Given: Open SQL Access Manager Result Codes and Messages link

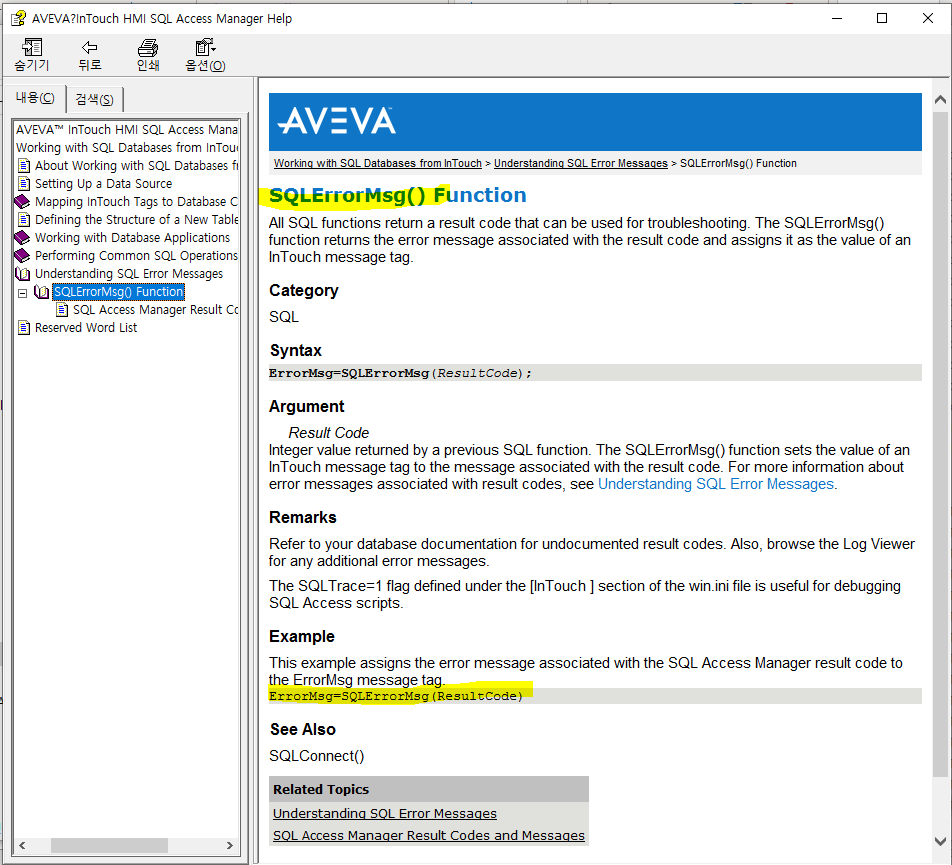Looking at the screenshot, I should [x=429, y=835].
